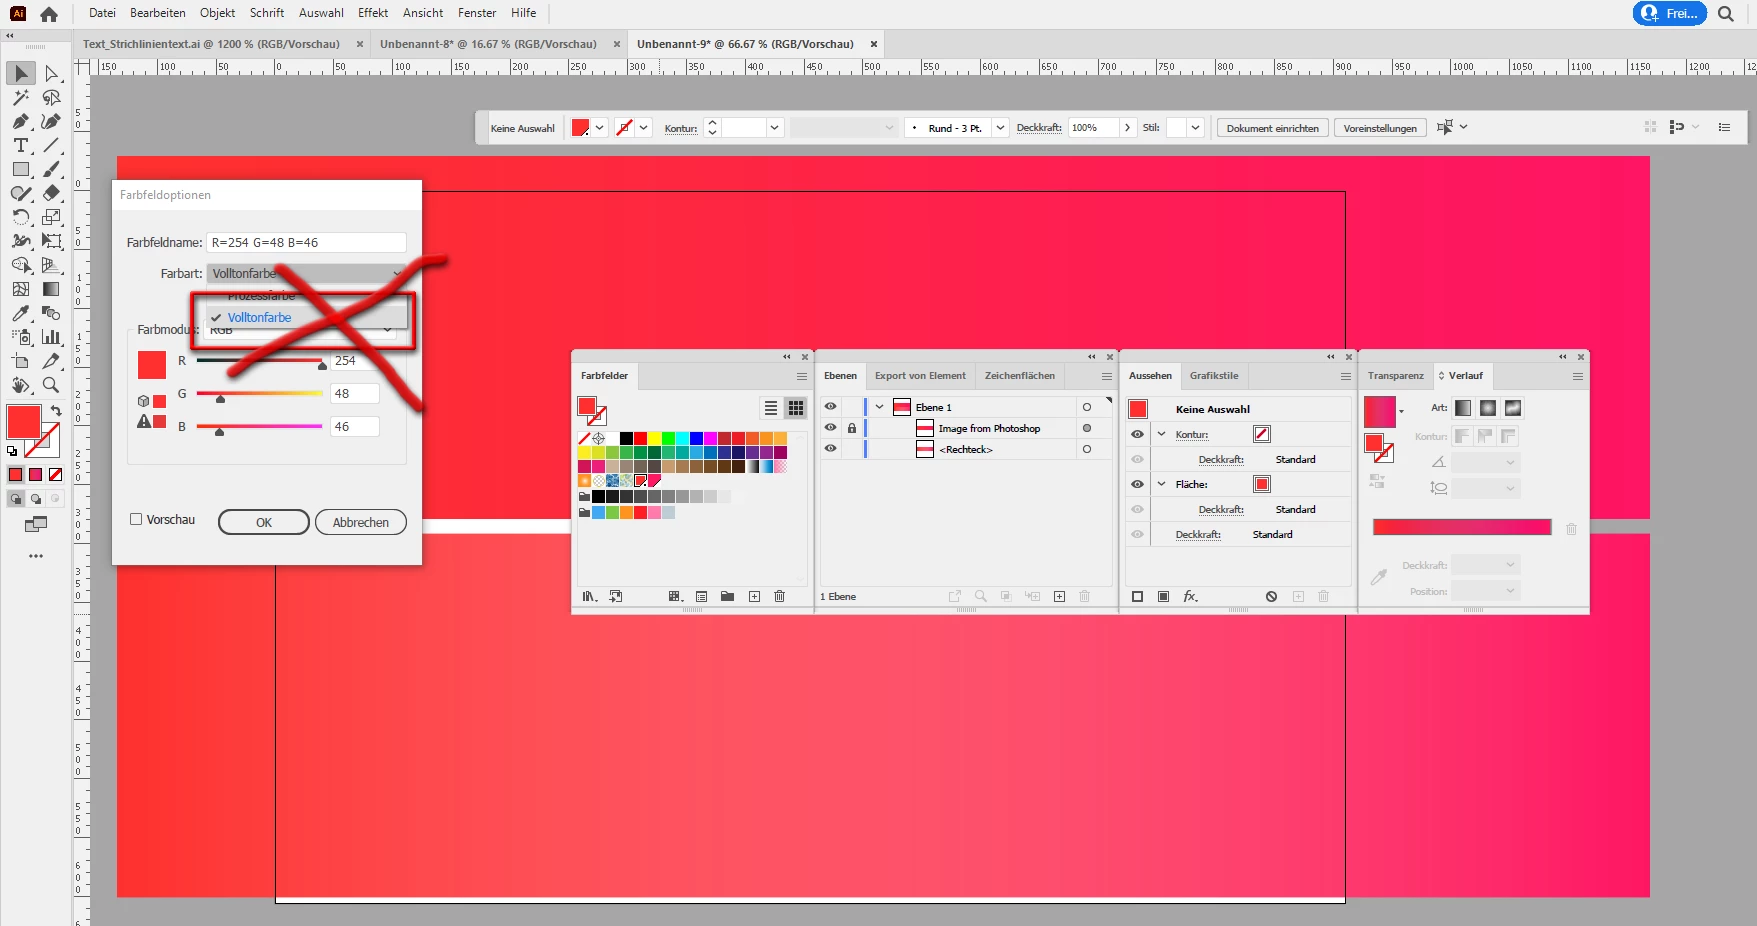
Task: Select the Eraser tool
Action: point(52,194)
